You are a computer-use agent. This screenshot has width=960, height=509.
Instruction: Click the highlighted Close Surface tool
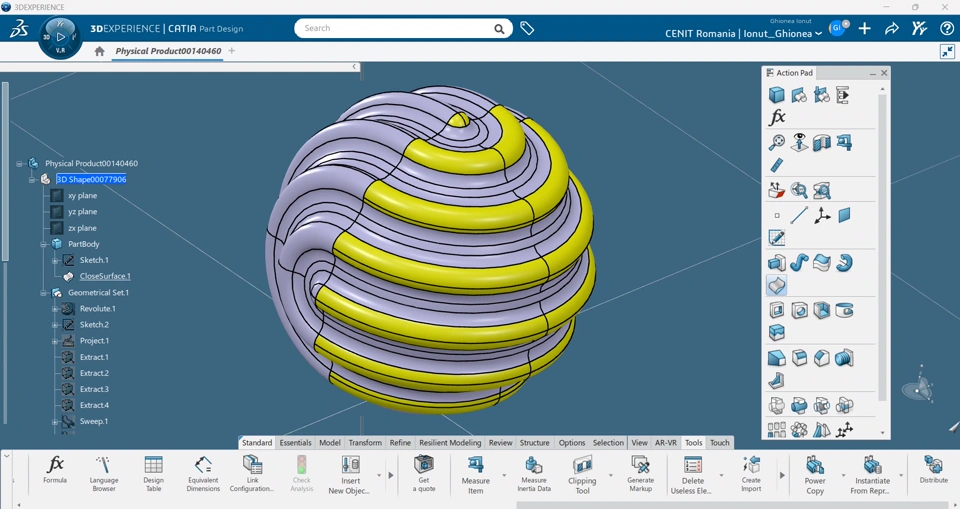click(777, 285)
